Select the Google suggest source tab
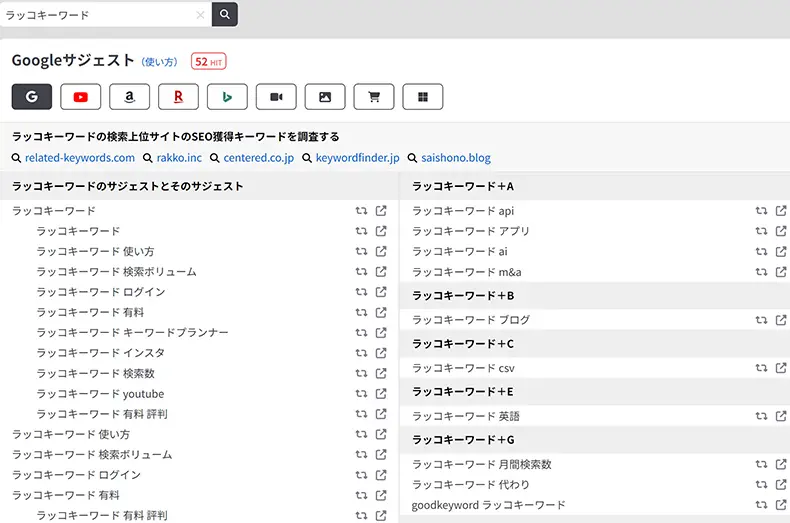This screenshot has height=523, width=790. [32, 96]
